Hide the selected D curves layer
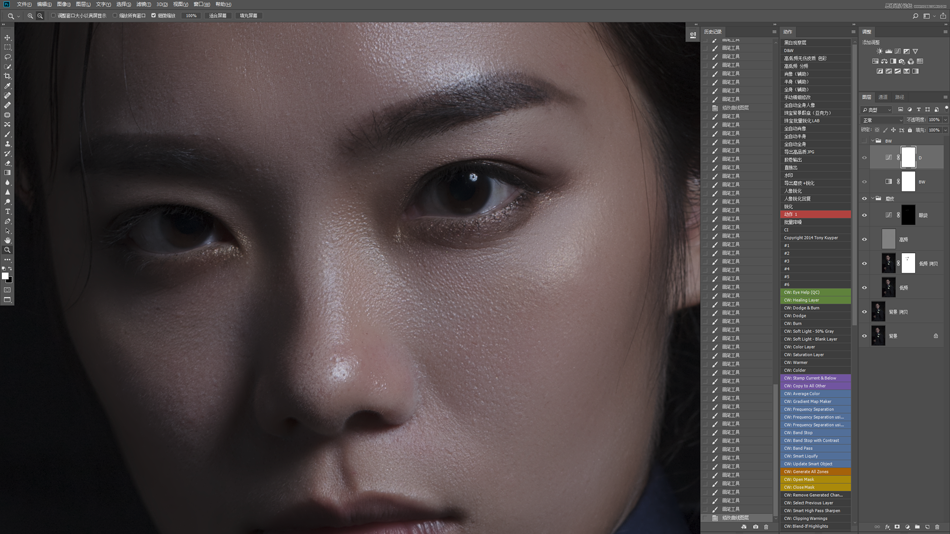950x534 pixels. point(865,158)
